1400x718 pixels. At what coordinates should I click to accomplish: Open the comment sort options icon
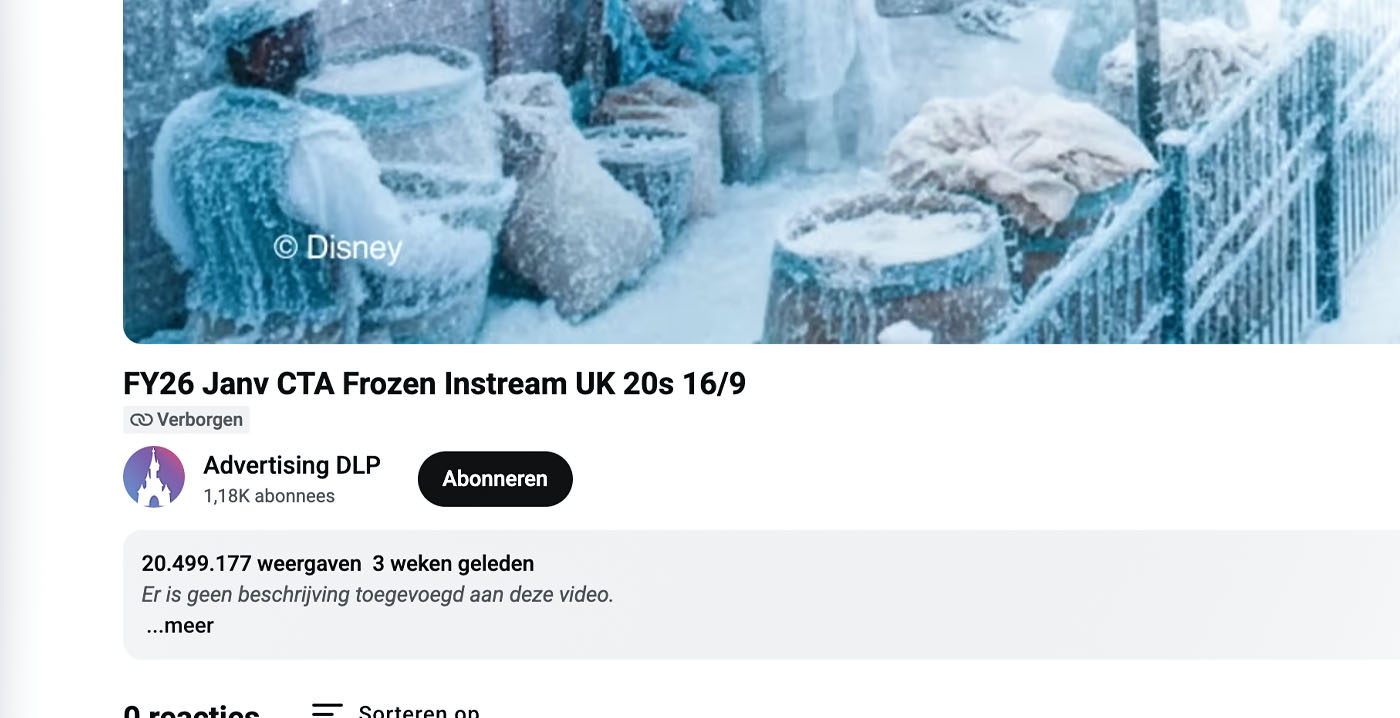[x=327, y=710]
